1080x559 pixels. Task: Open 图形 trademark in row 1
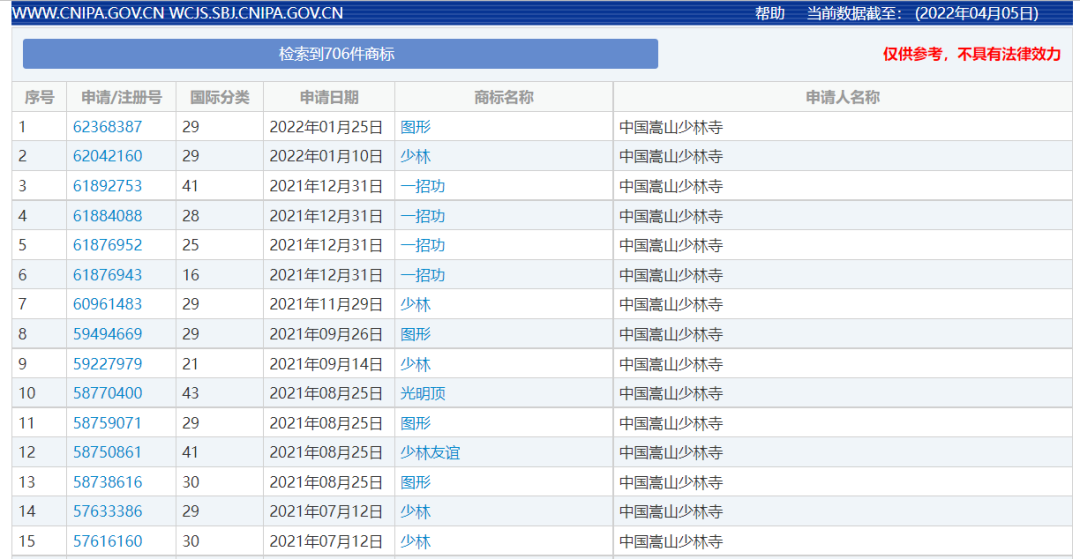[x=415, y=127]
